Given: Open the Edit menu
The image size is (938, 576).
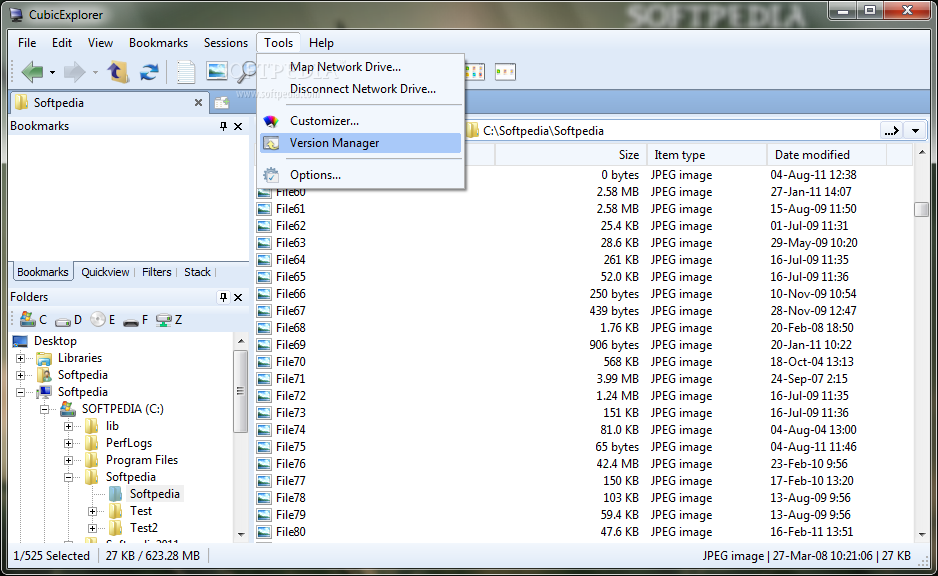Looking at the screenshot, I should 62,43.
